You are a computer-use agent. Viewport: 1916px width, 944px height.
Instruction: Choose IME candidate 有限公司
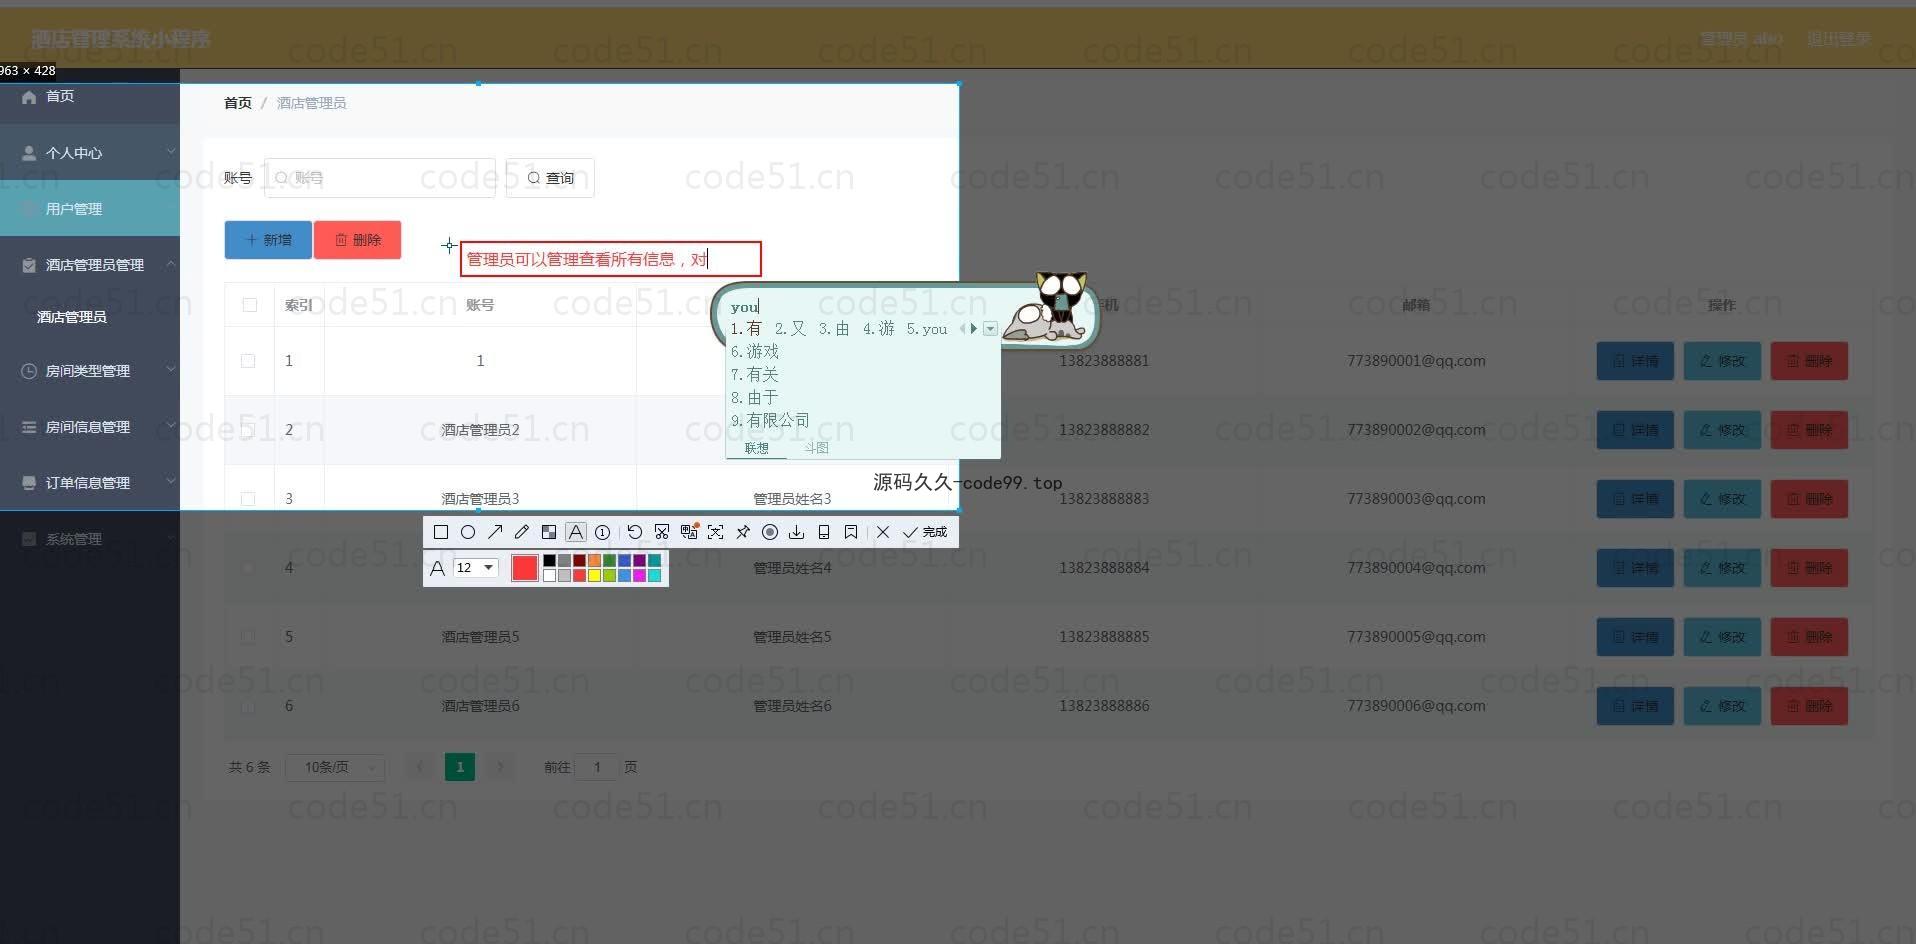pos(770,421)
